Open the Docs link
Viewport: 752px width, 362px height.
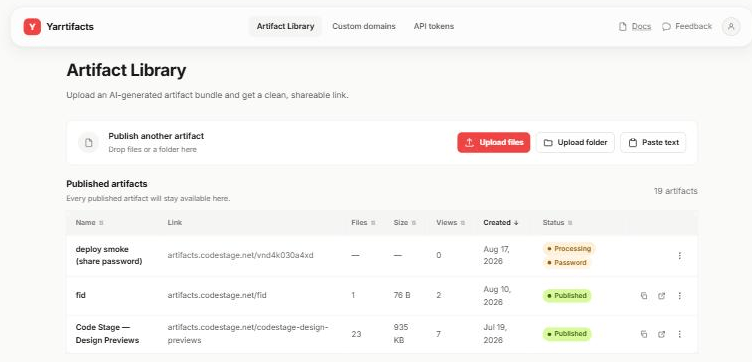(x=635, y=26)
